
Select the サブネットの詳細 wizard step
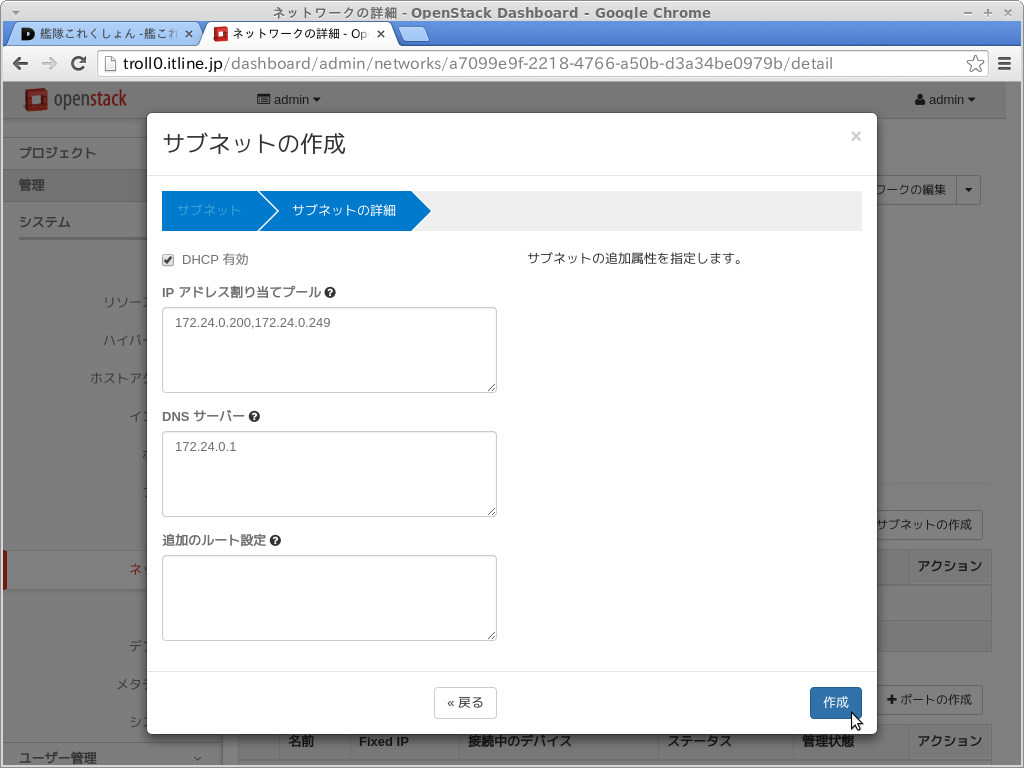343,211
